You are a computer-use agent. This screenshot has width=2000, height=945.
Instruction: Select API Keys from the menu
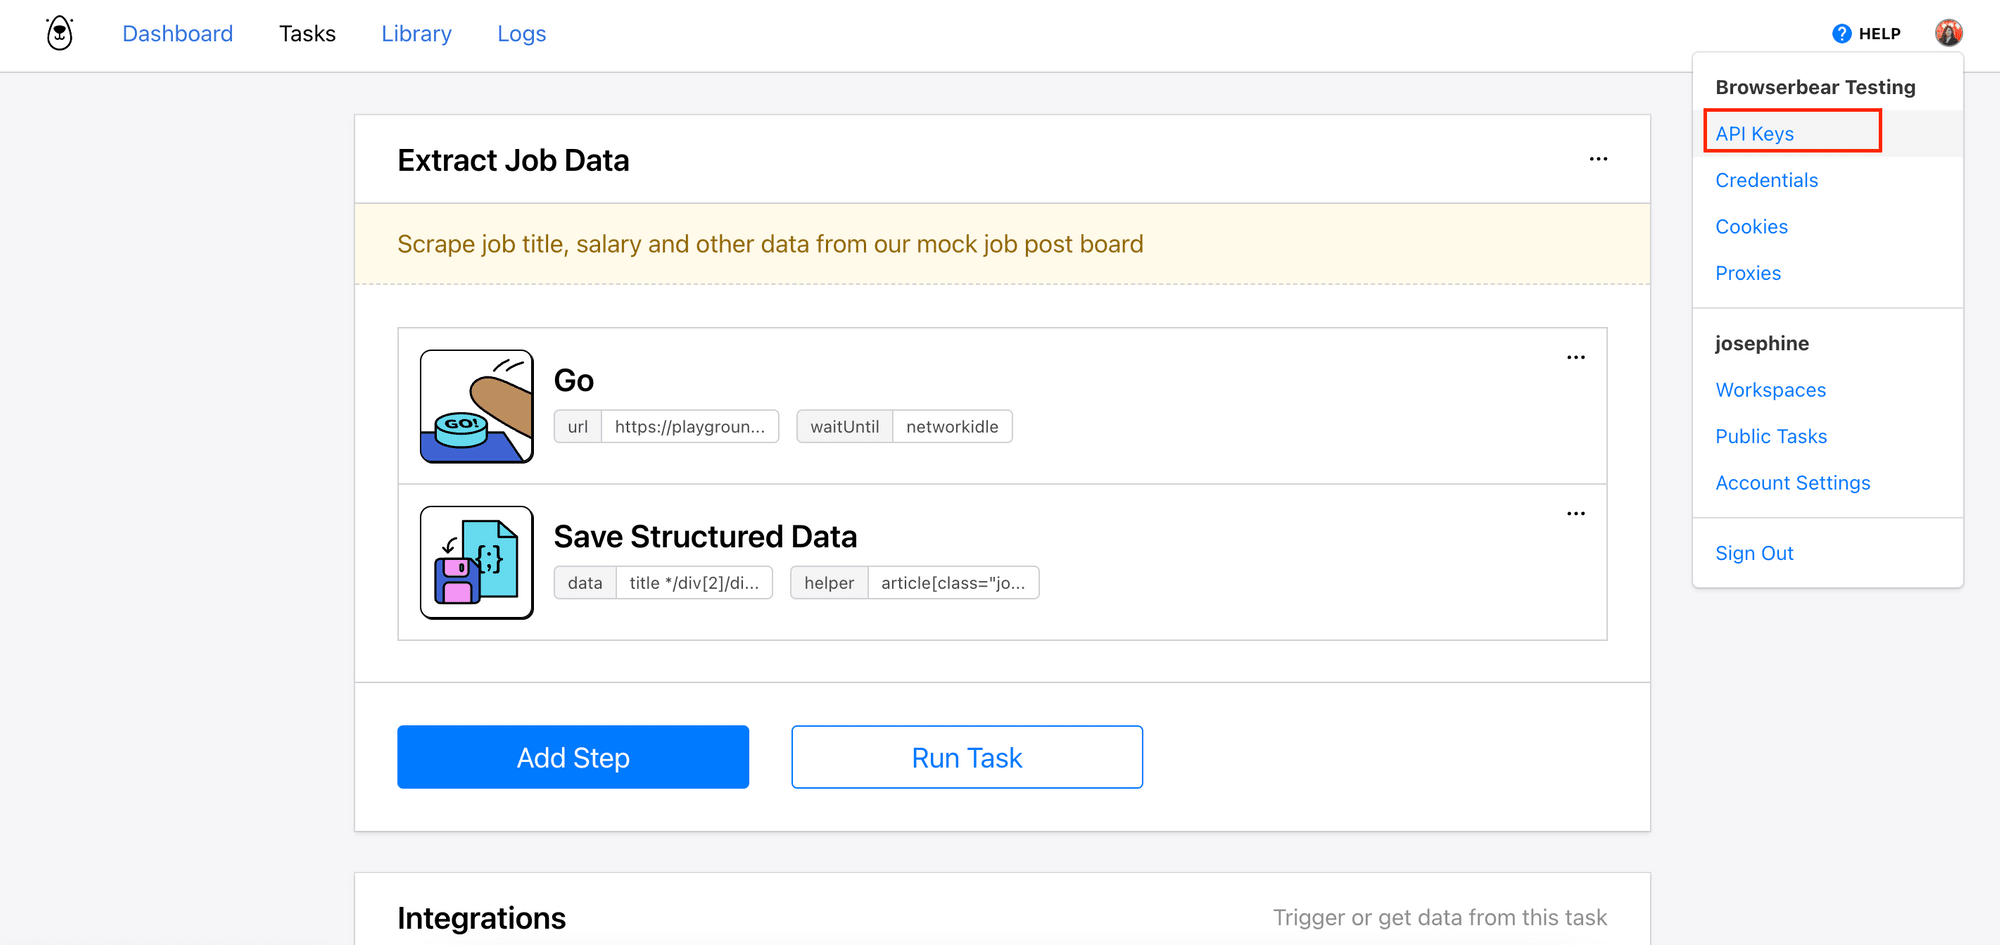[x=1754, y=134]
